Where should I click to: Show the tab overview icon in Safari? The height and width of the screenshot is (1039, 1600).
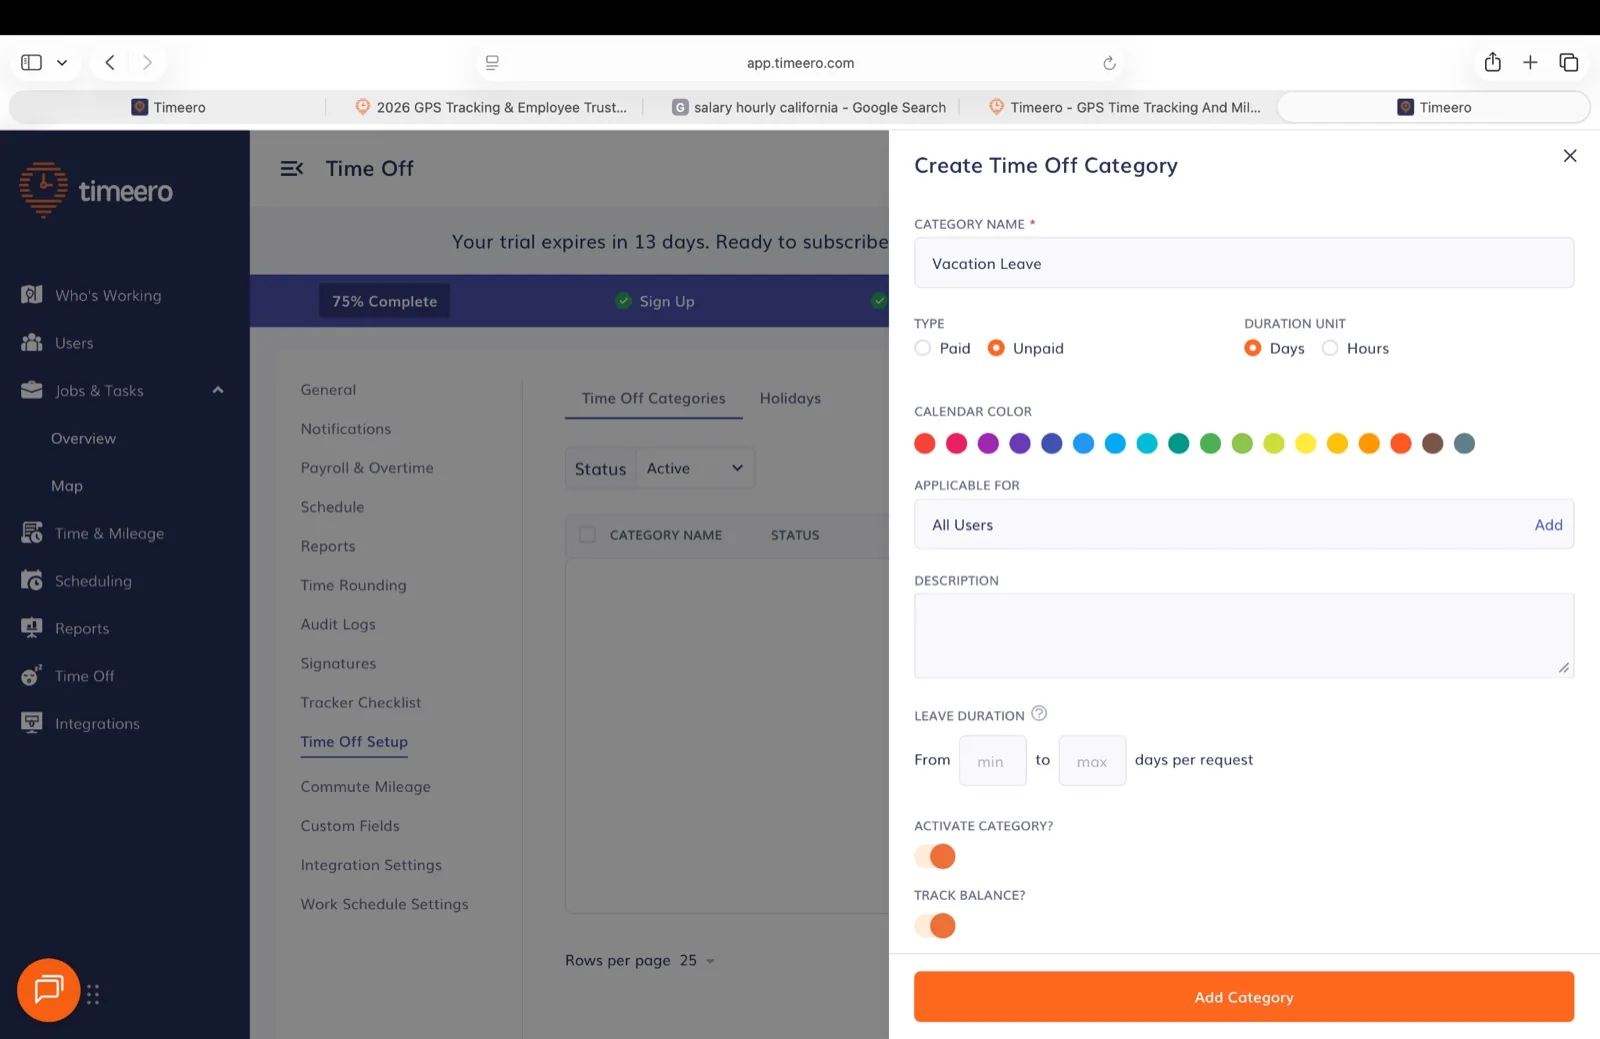[1569, 62]
